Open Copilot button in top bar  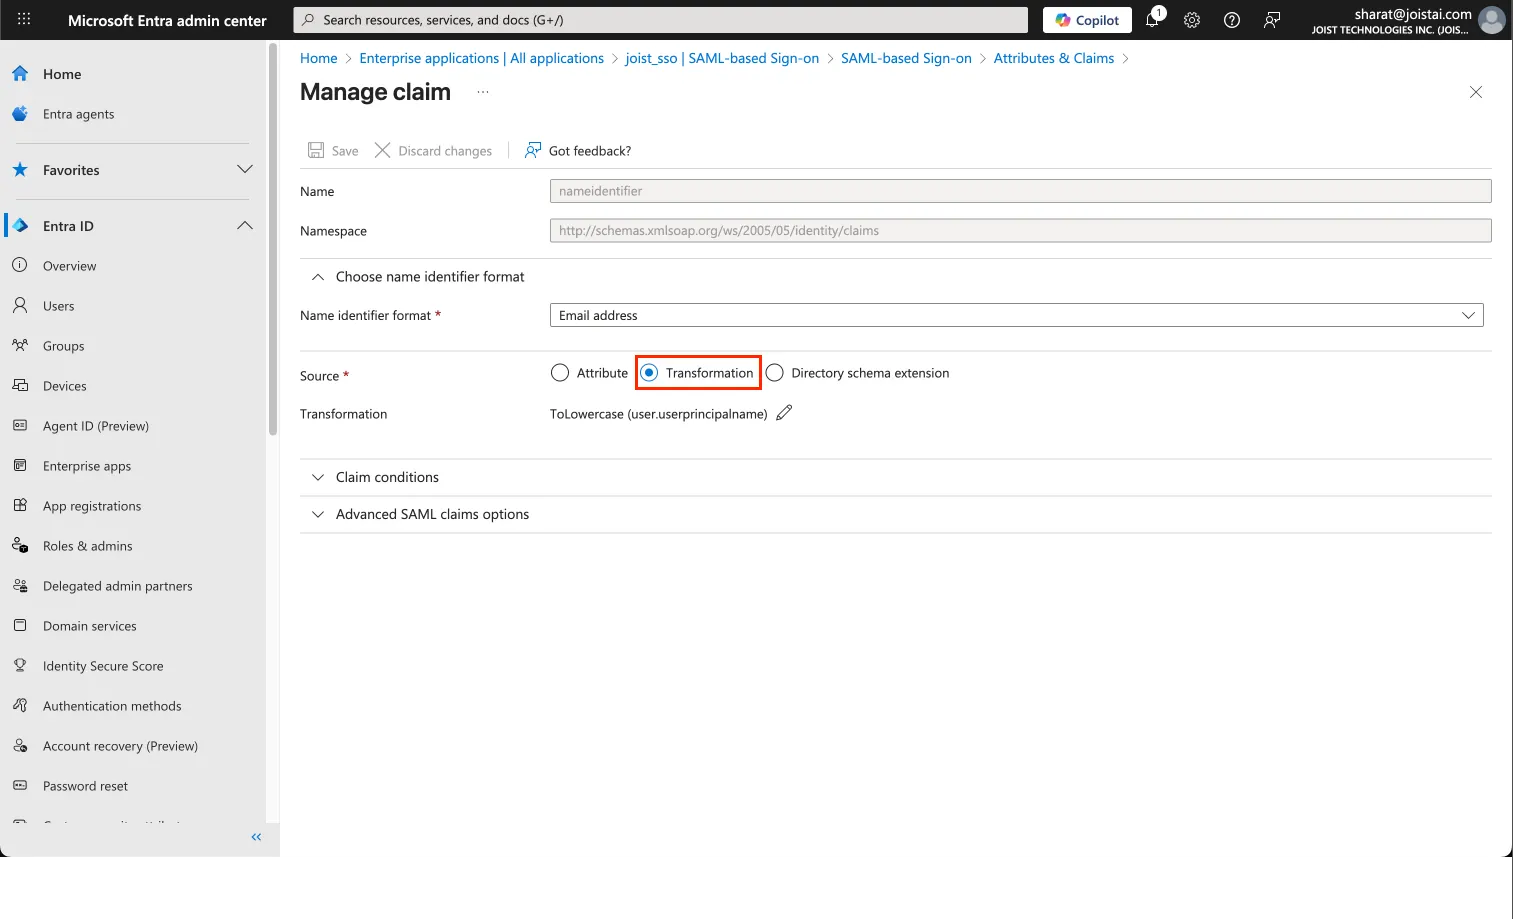click(1088, 20)
